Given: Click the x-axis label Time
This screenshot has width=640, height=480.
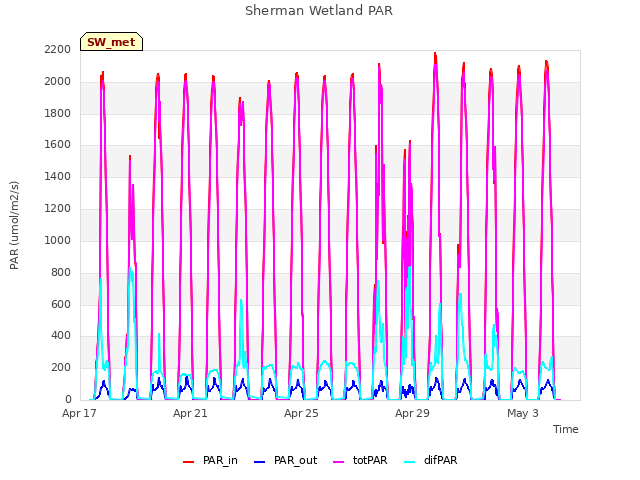Looking at the screenshot, I should [565, 429].
